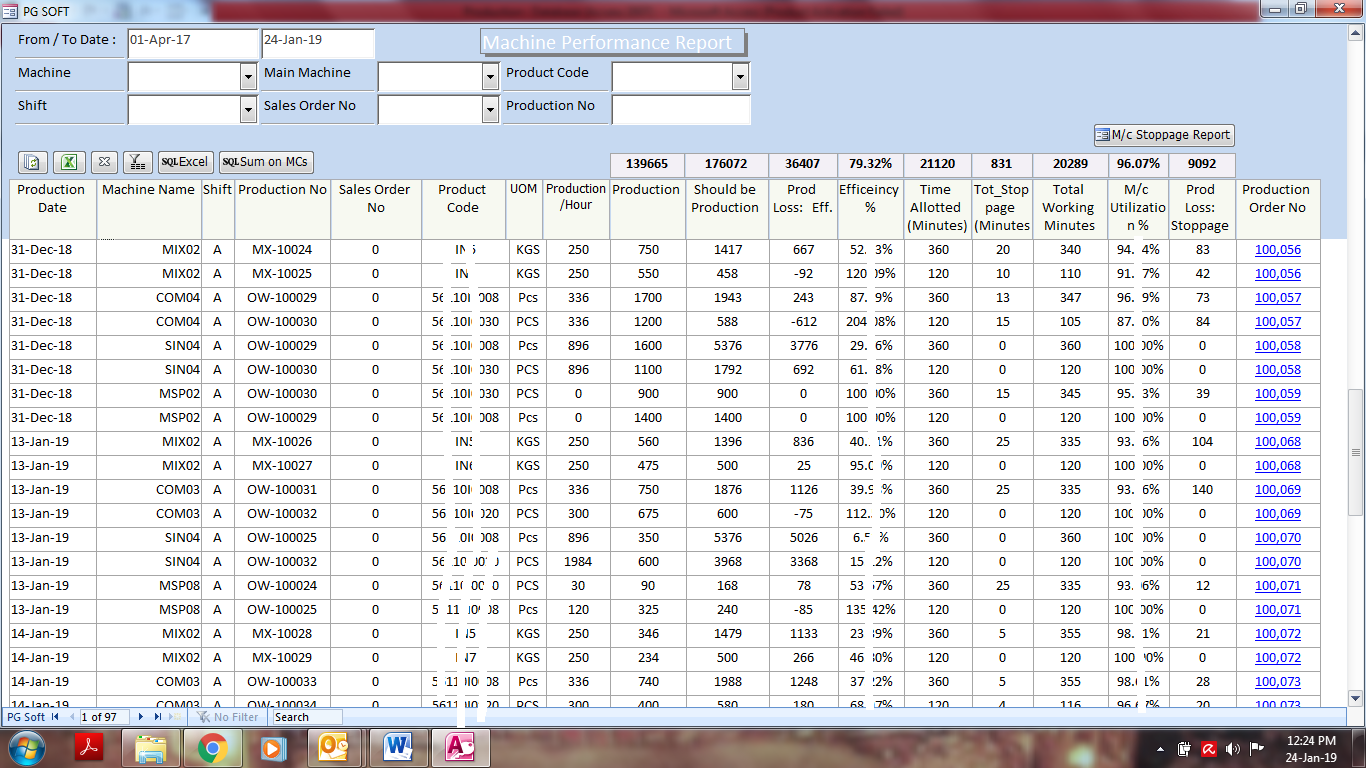The width and height of the screenshot is (1366, 768).
Task: Click the vertical scrollbar thumb
Action: (x=1357, y=452)
